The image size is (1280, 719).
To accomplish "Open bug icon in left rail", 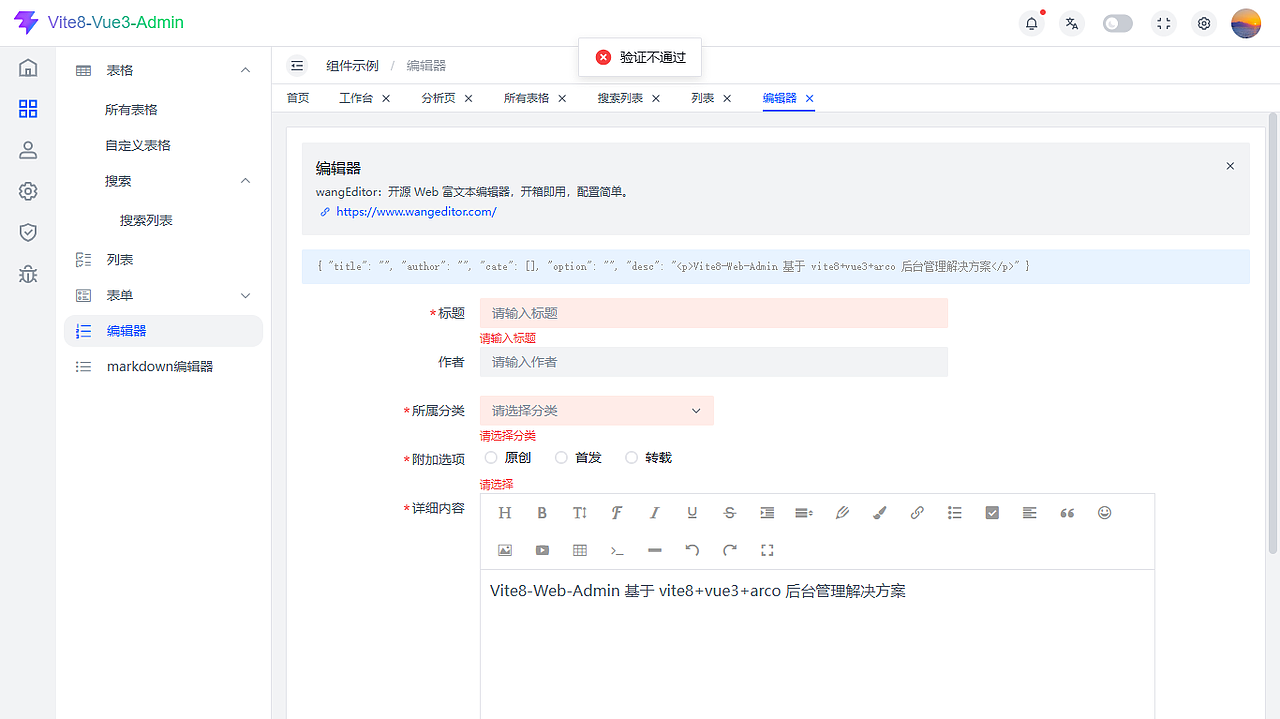I will 28,273.
